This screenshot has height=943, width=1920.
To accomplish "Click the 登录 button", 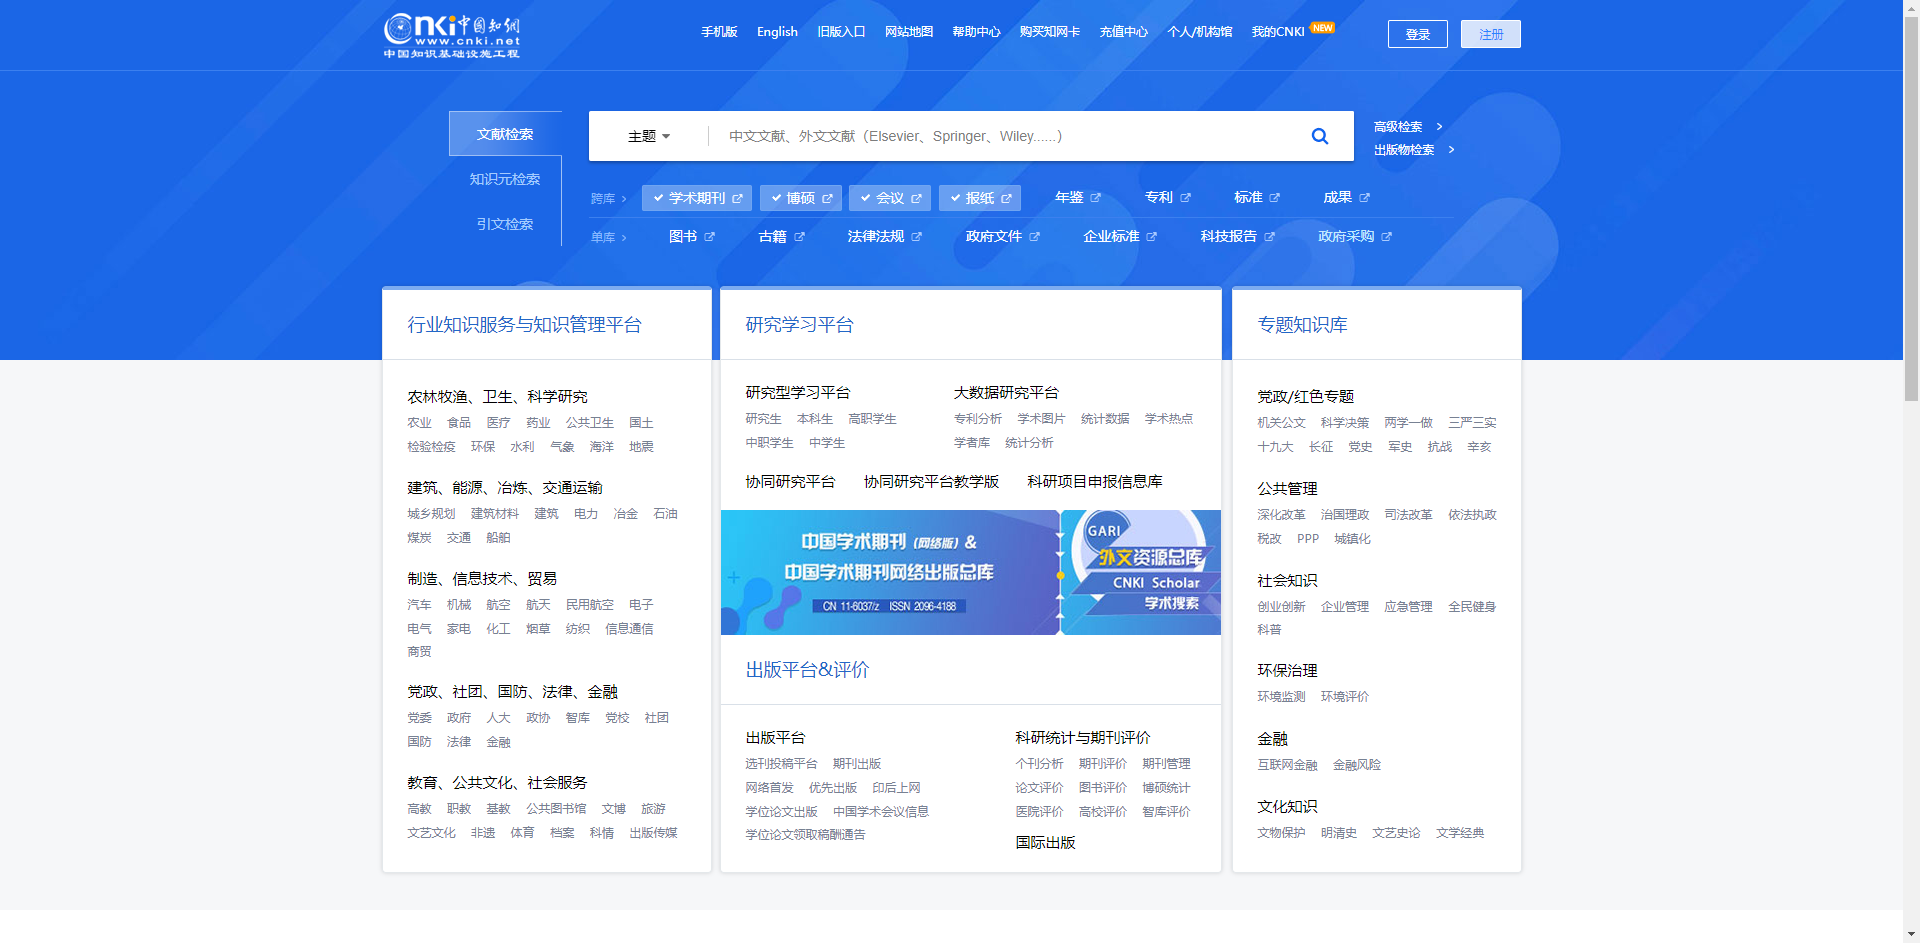I will coord(1417,34).
